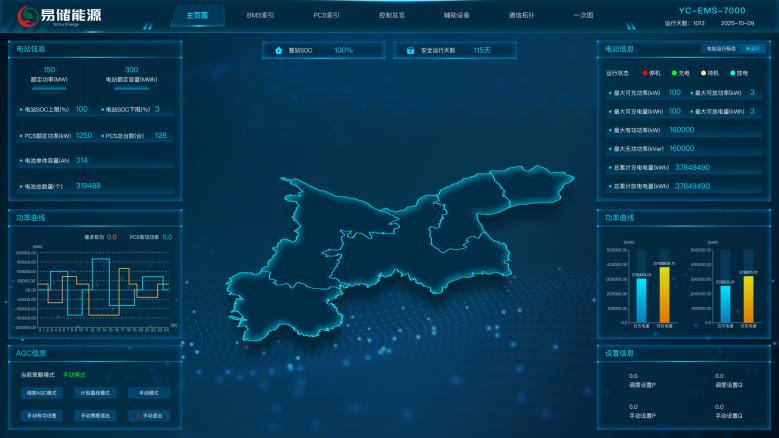
Task: Click the PCS有功功率 legend value
Action: tap(167, 237)
